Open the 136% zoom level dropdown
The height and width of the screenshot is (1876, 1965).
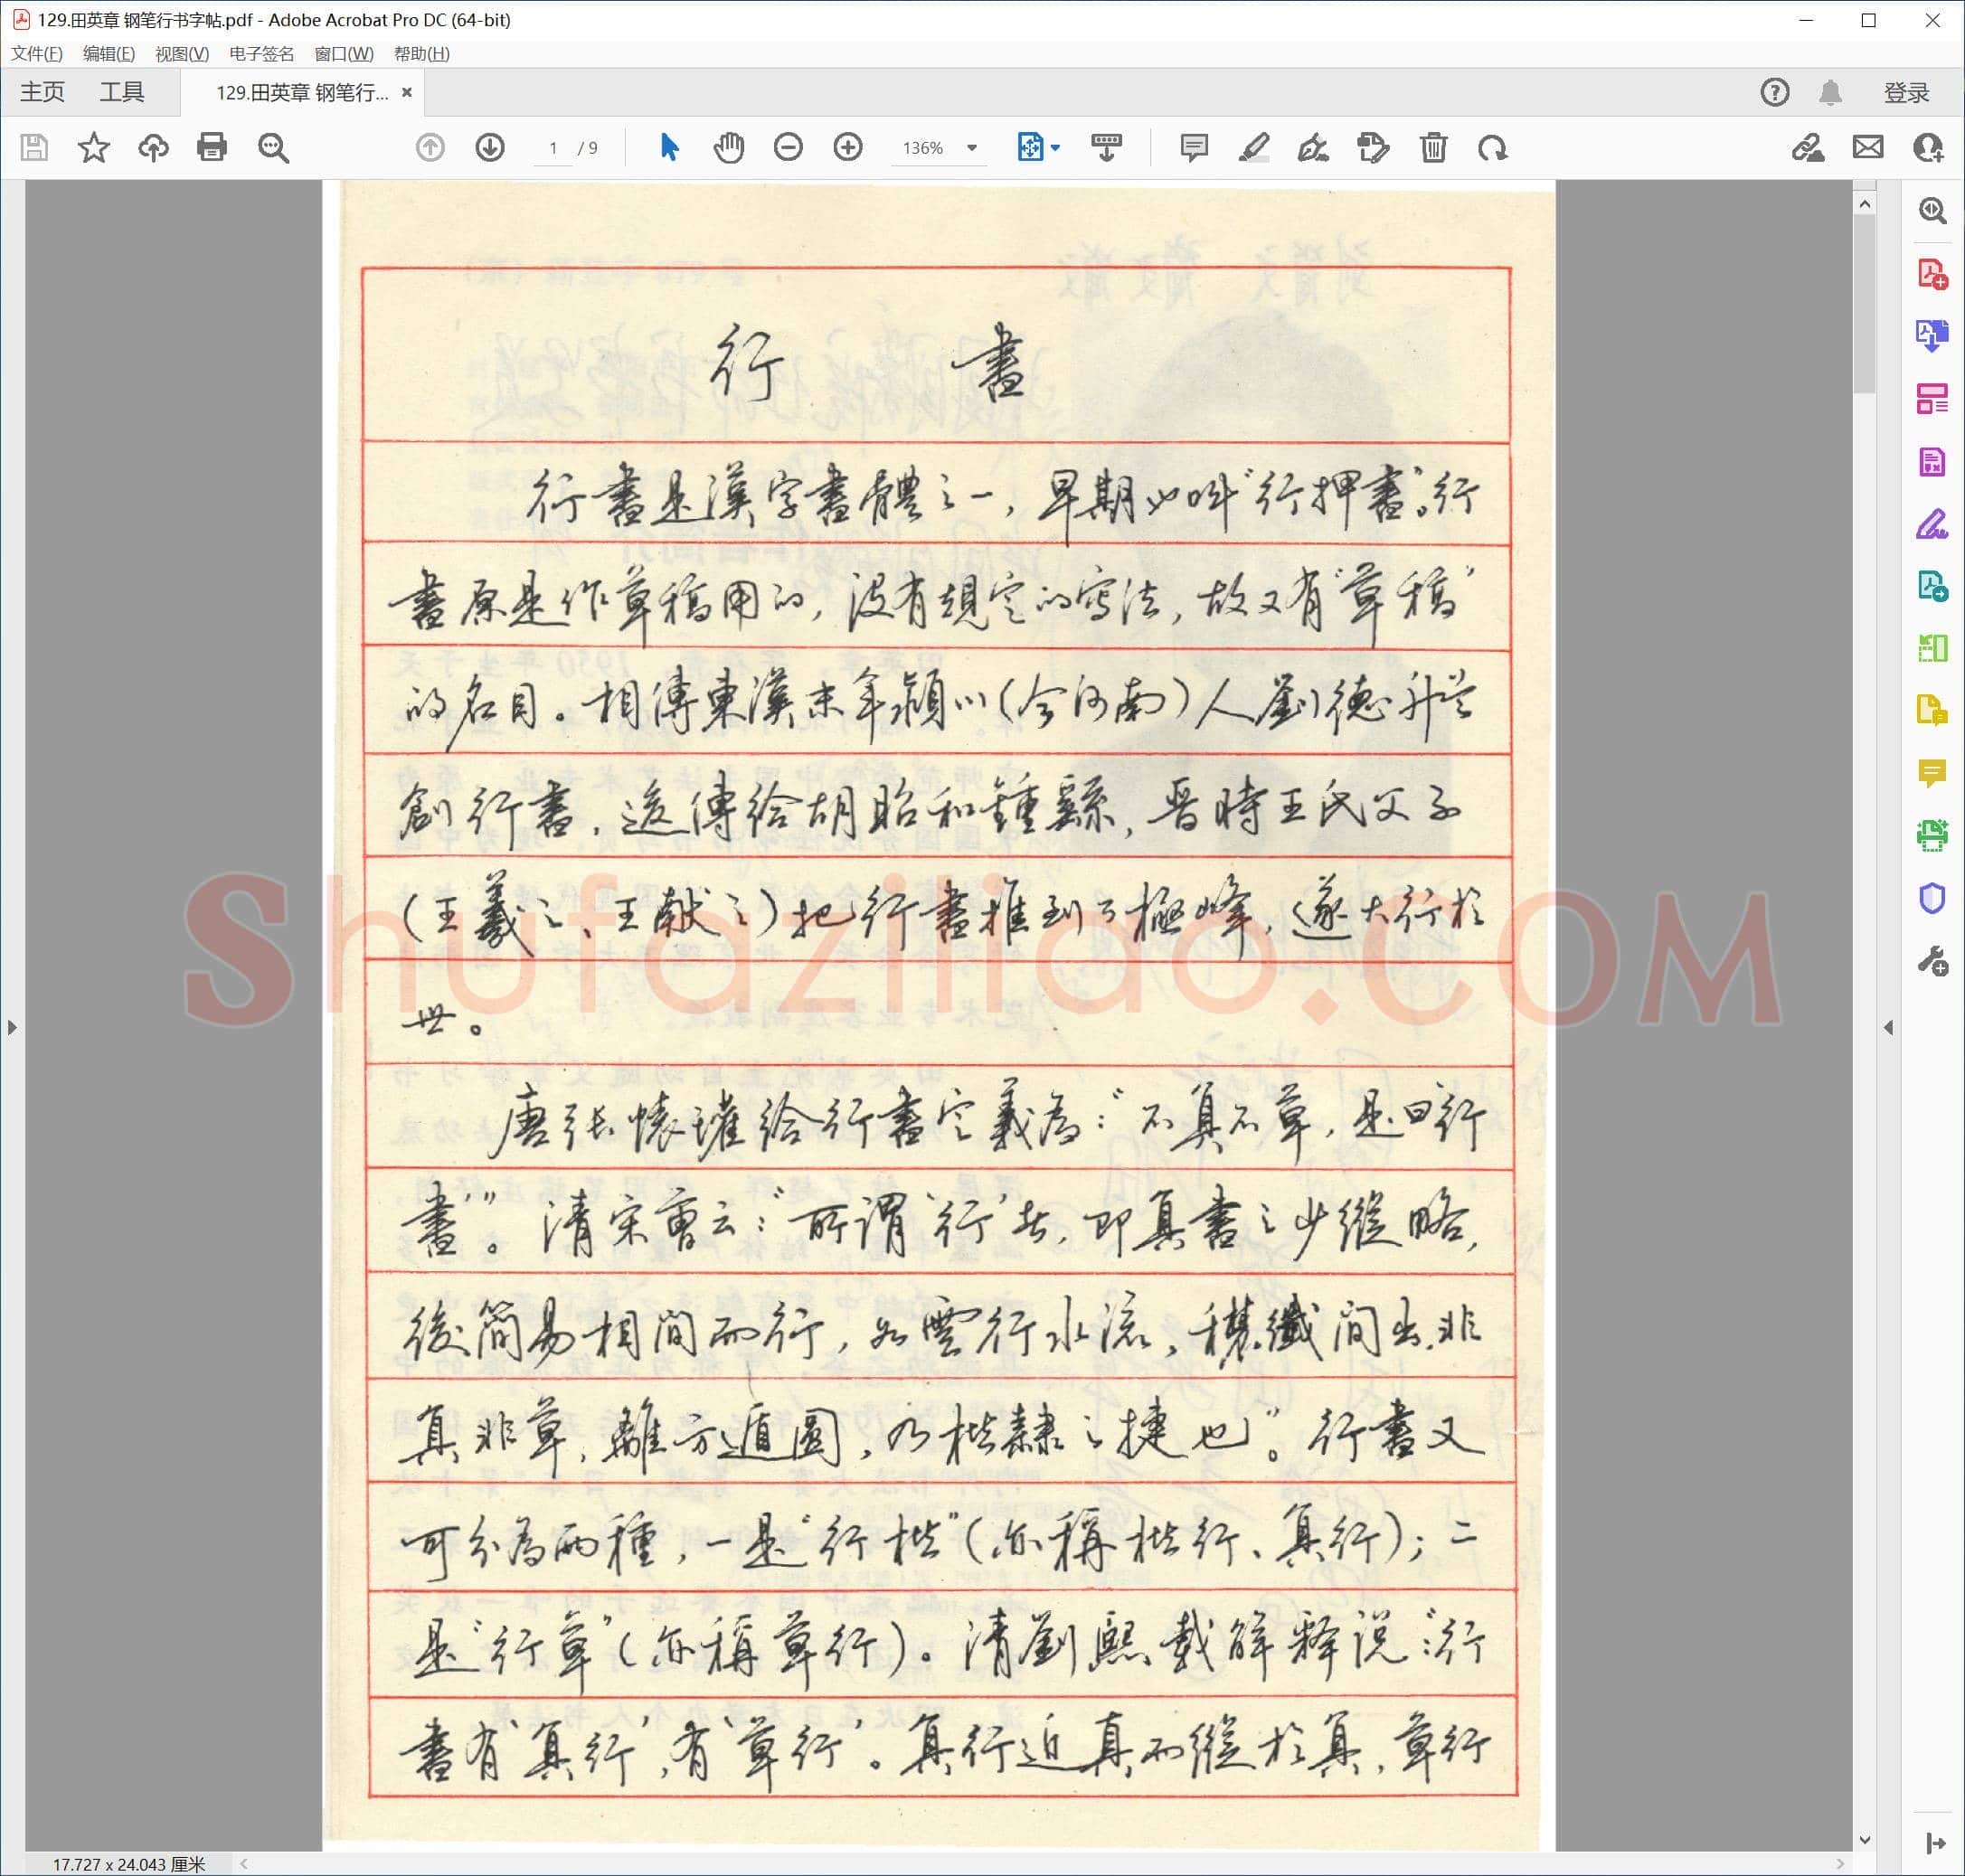tap(971, 148)
